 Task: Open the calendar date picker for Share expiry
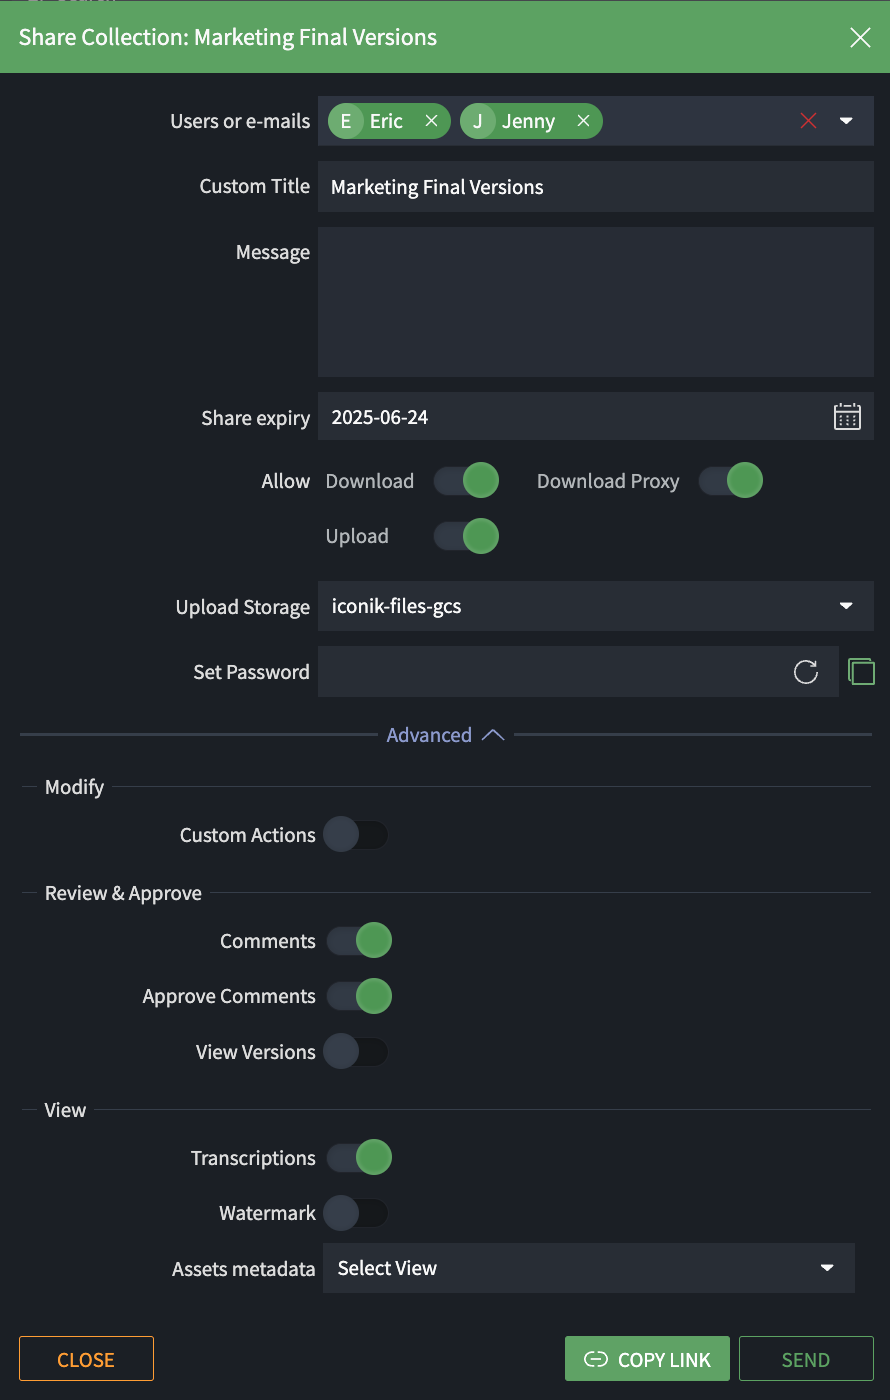(x=847, y=416)
